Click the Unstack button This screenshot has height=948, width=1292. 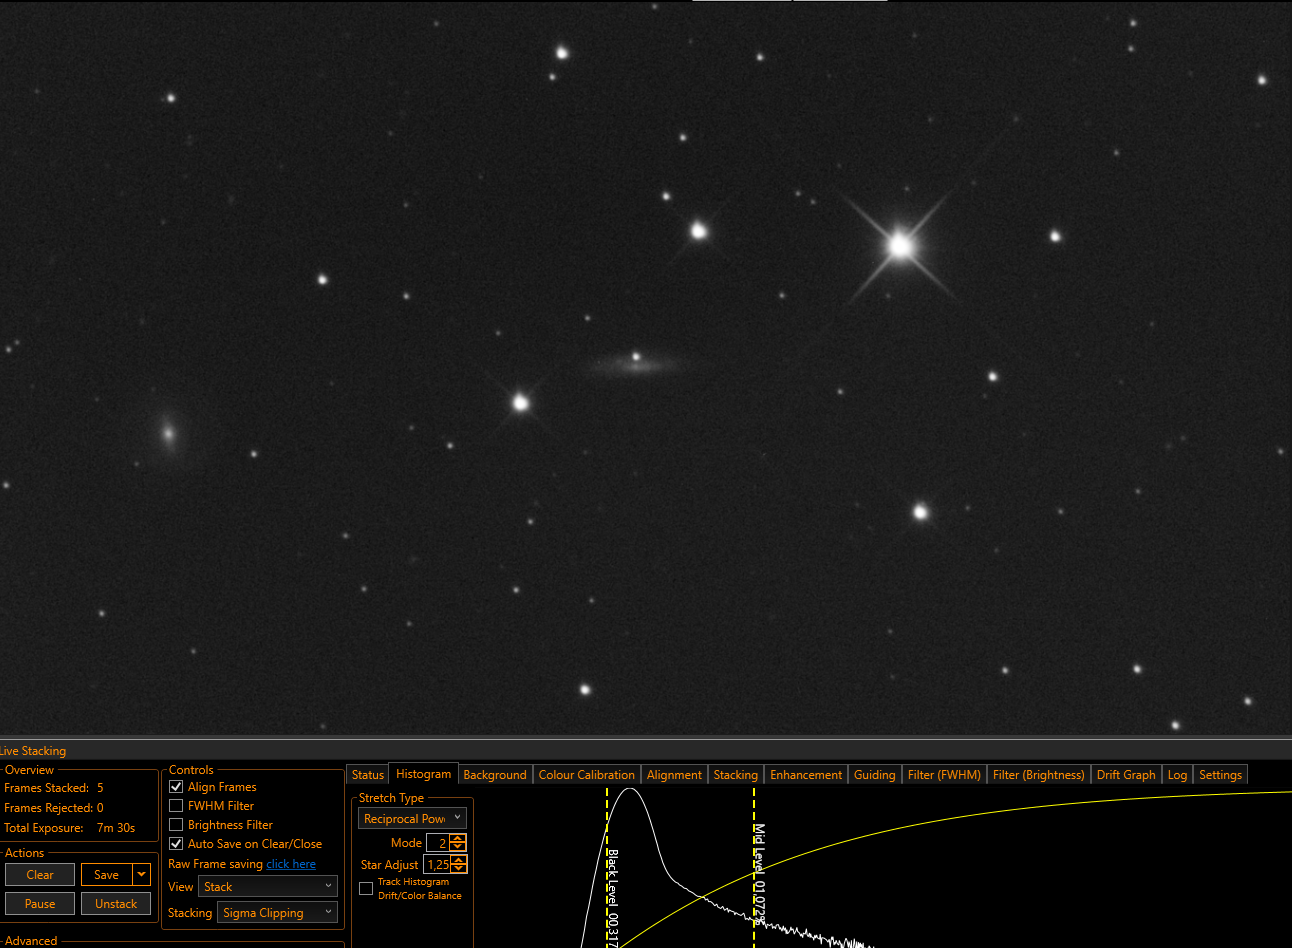coord(116,904)
